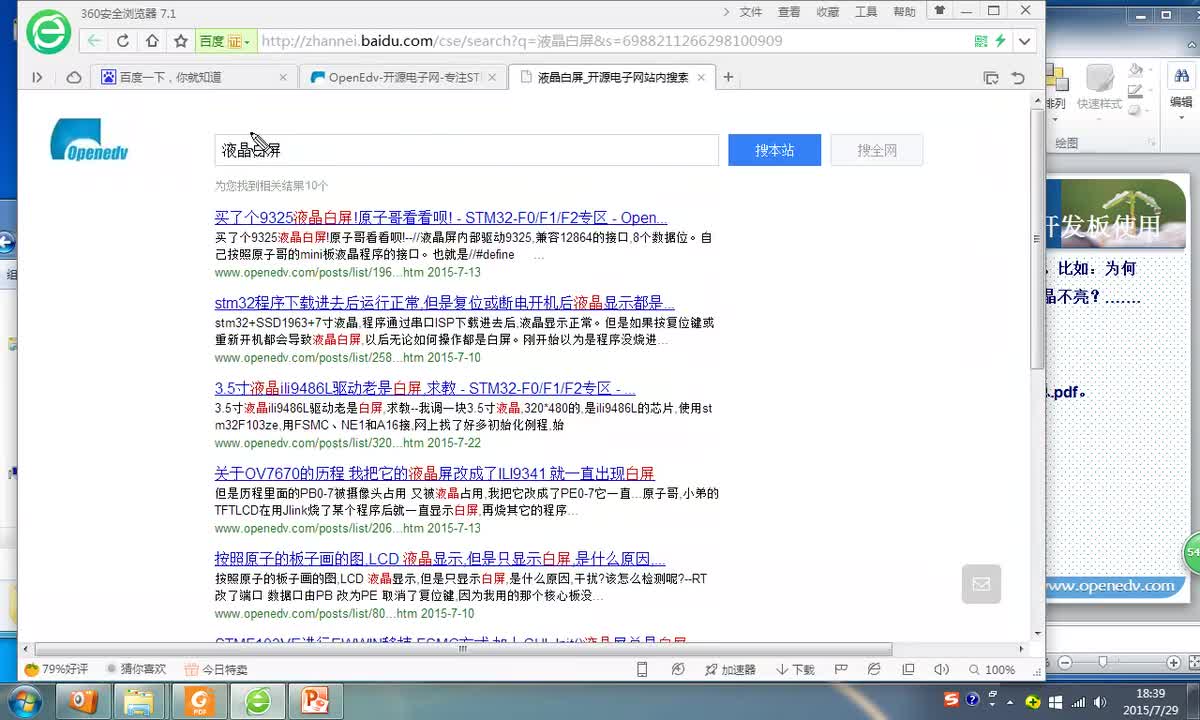Click the search box containing 液晶白屏
The image size is (1200, 720).
coord(466,150)
